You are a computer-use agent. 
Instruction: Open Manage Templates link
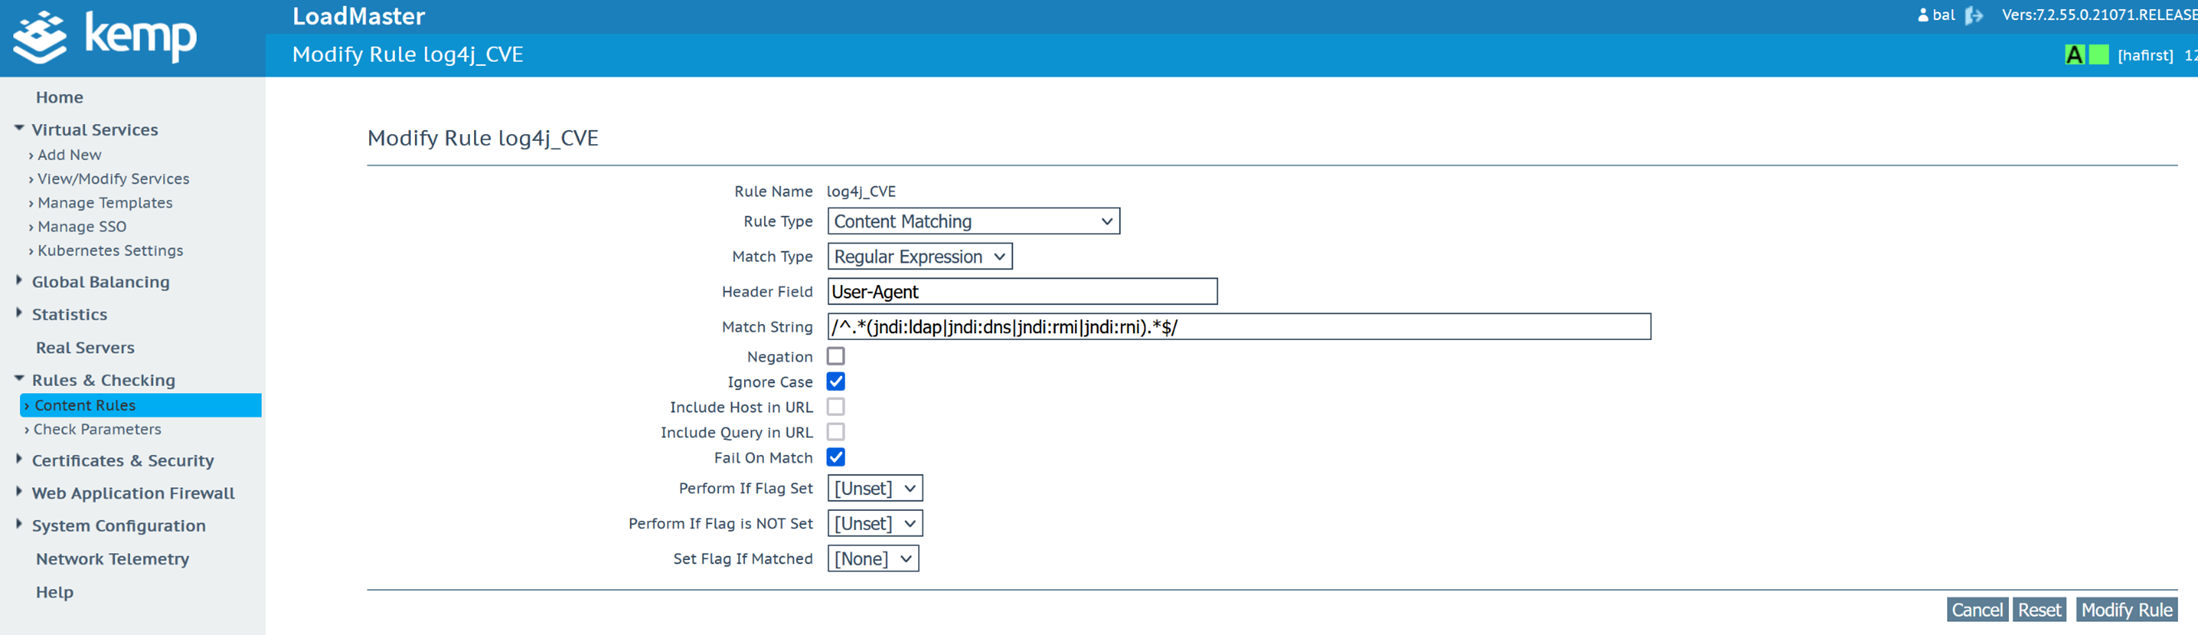pyautogui.click(x=105, y=203)
